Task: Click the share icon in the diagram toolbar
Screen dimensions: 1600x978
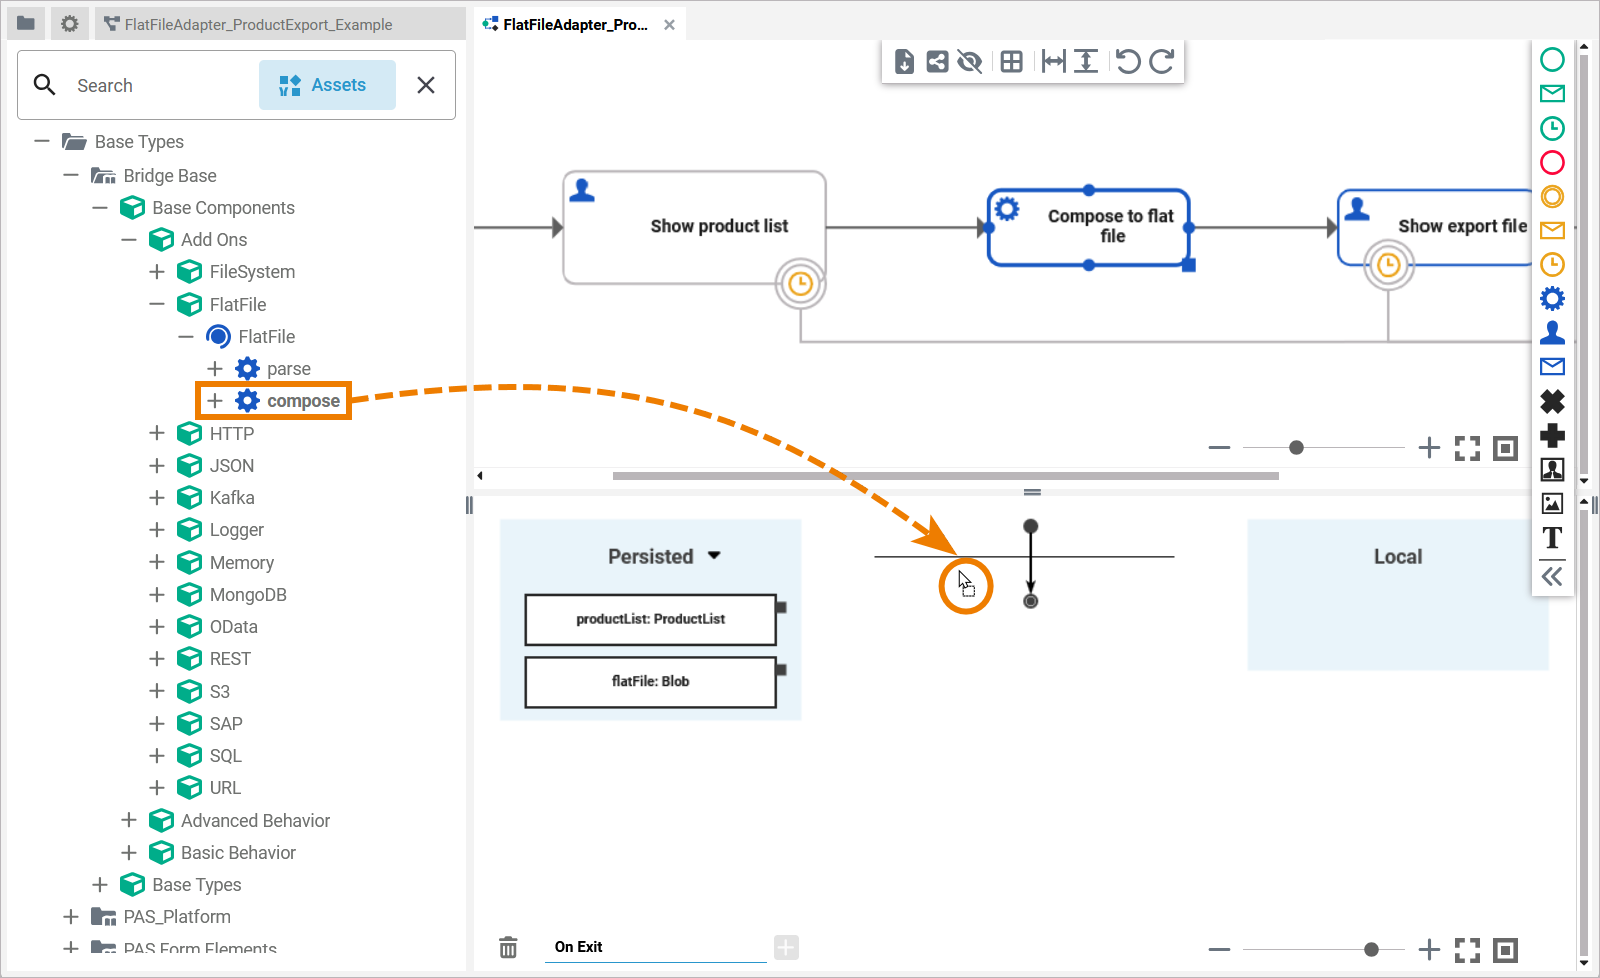Action: (937, 62)
